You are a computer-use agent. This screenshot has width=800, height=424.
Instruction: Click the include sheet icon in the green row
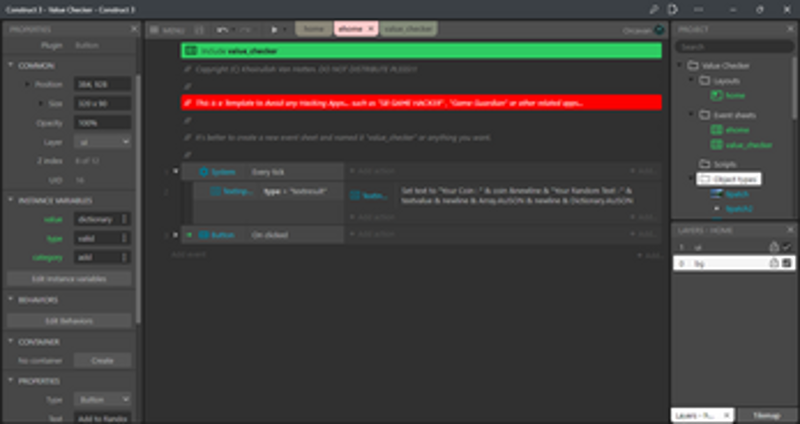(x=191, y=51)
